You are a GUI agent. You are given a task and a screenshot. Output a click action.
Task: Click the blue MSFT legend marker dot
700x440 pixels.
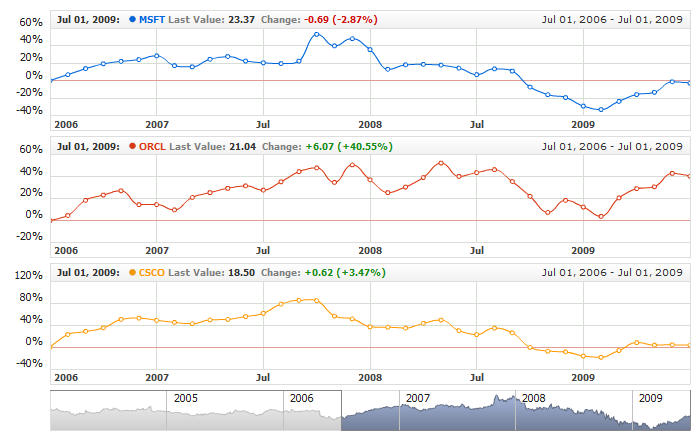133,19
